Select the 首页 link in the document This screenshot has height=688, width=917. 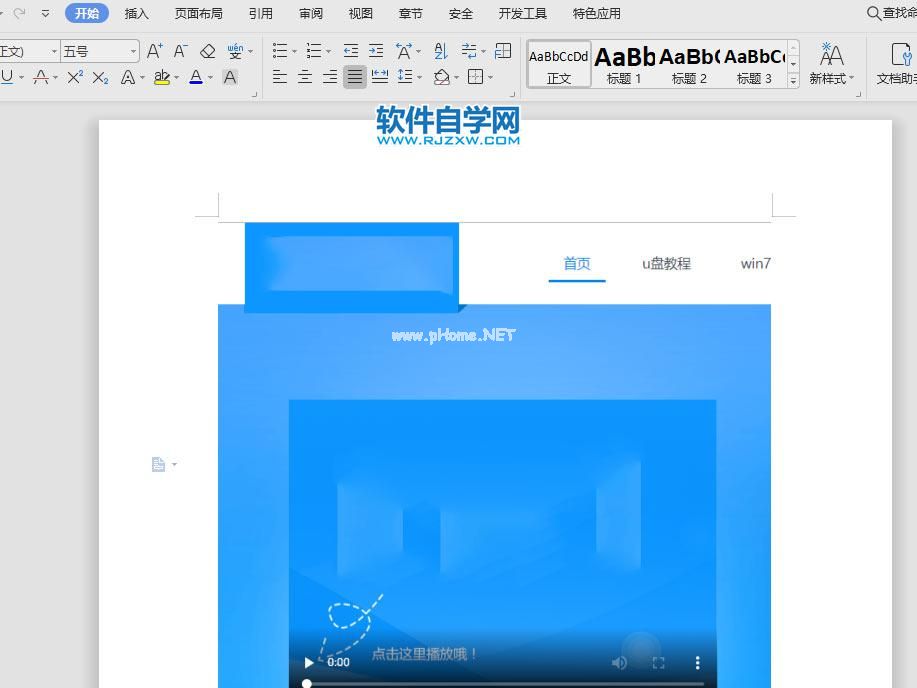pos(576,263)
